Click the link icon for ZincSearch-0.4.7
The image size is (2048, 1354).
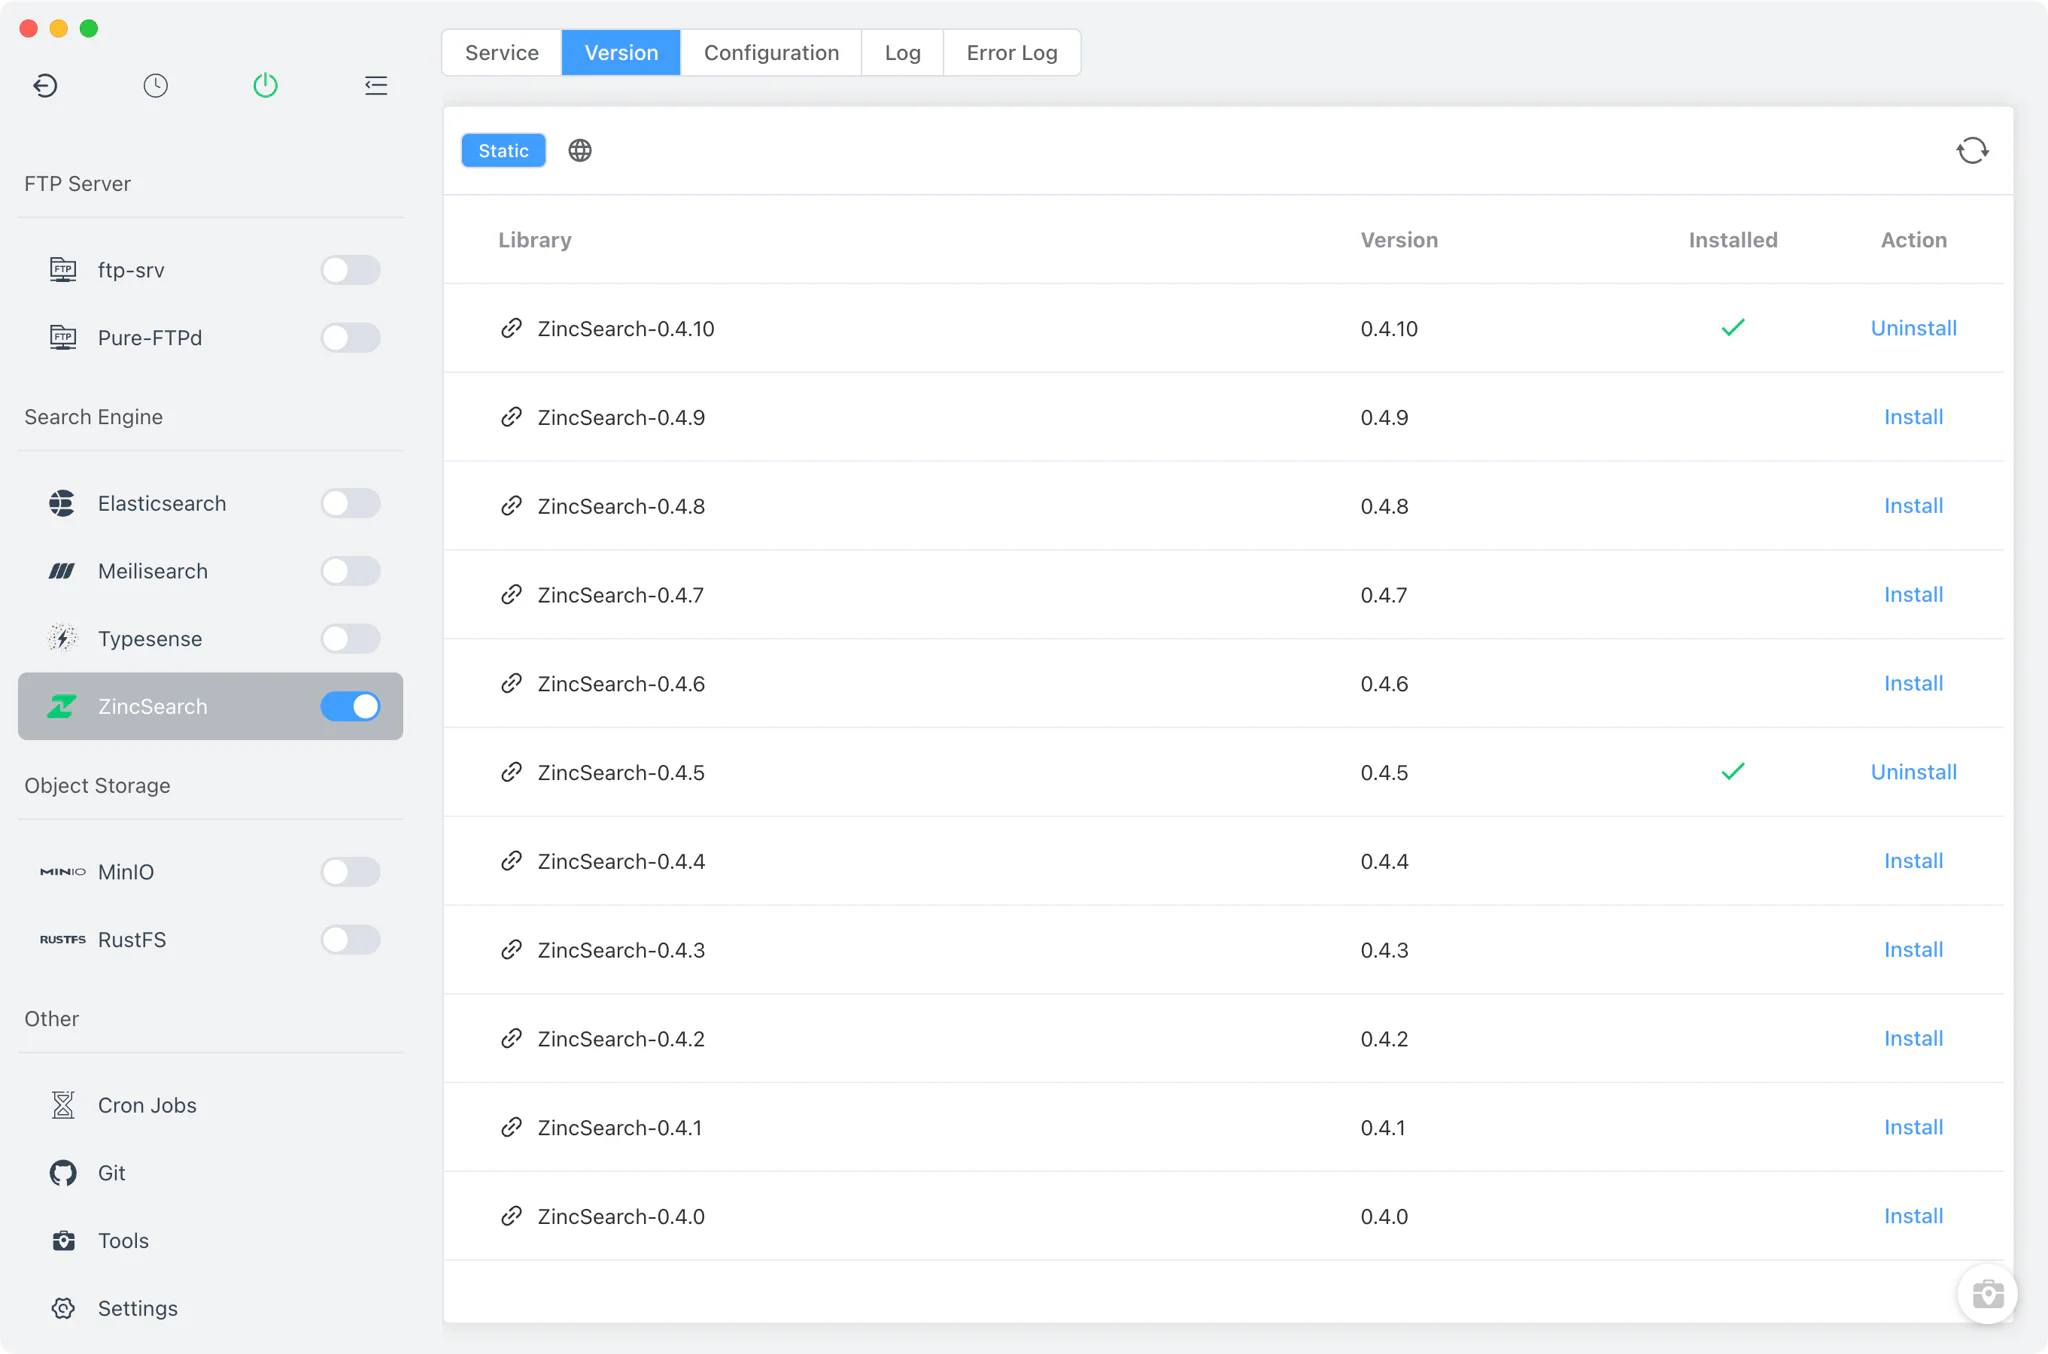[511, 595]
